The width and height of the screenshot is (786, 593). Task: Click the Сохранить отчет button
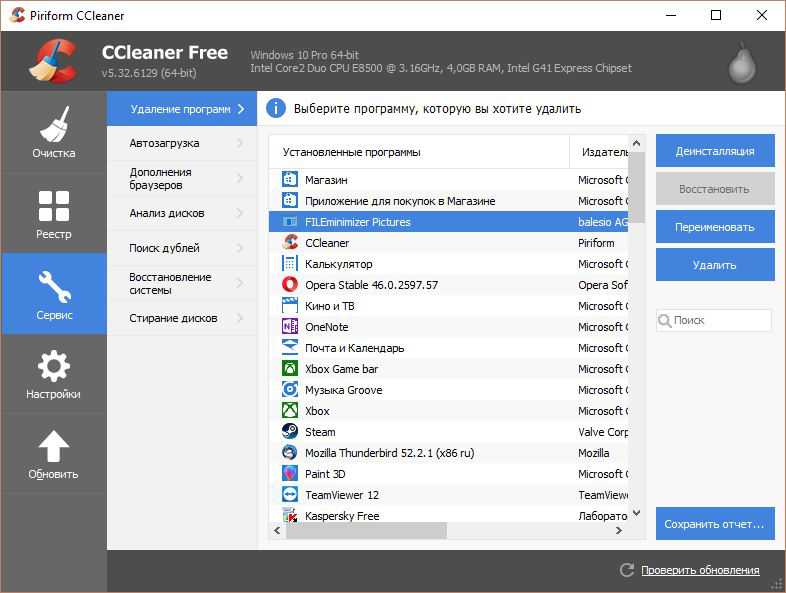coord(714,524)
